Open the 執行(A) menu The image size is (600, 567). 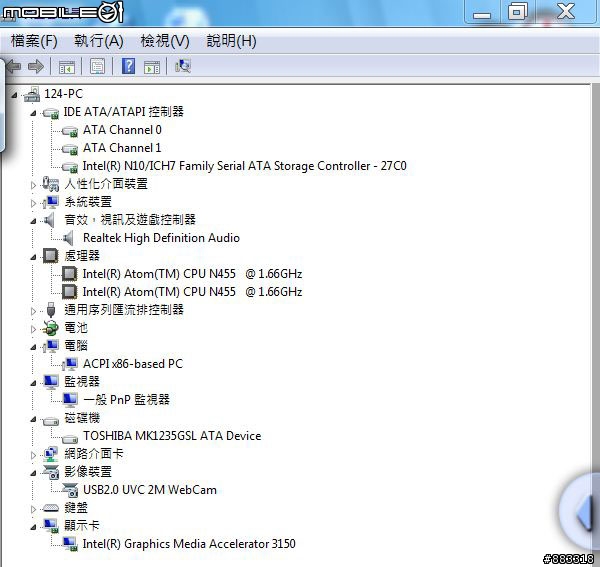point(99,41)
